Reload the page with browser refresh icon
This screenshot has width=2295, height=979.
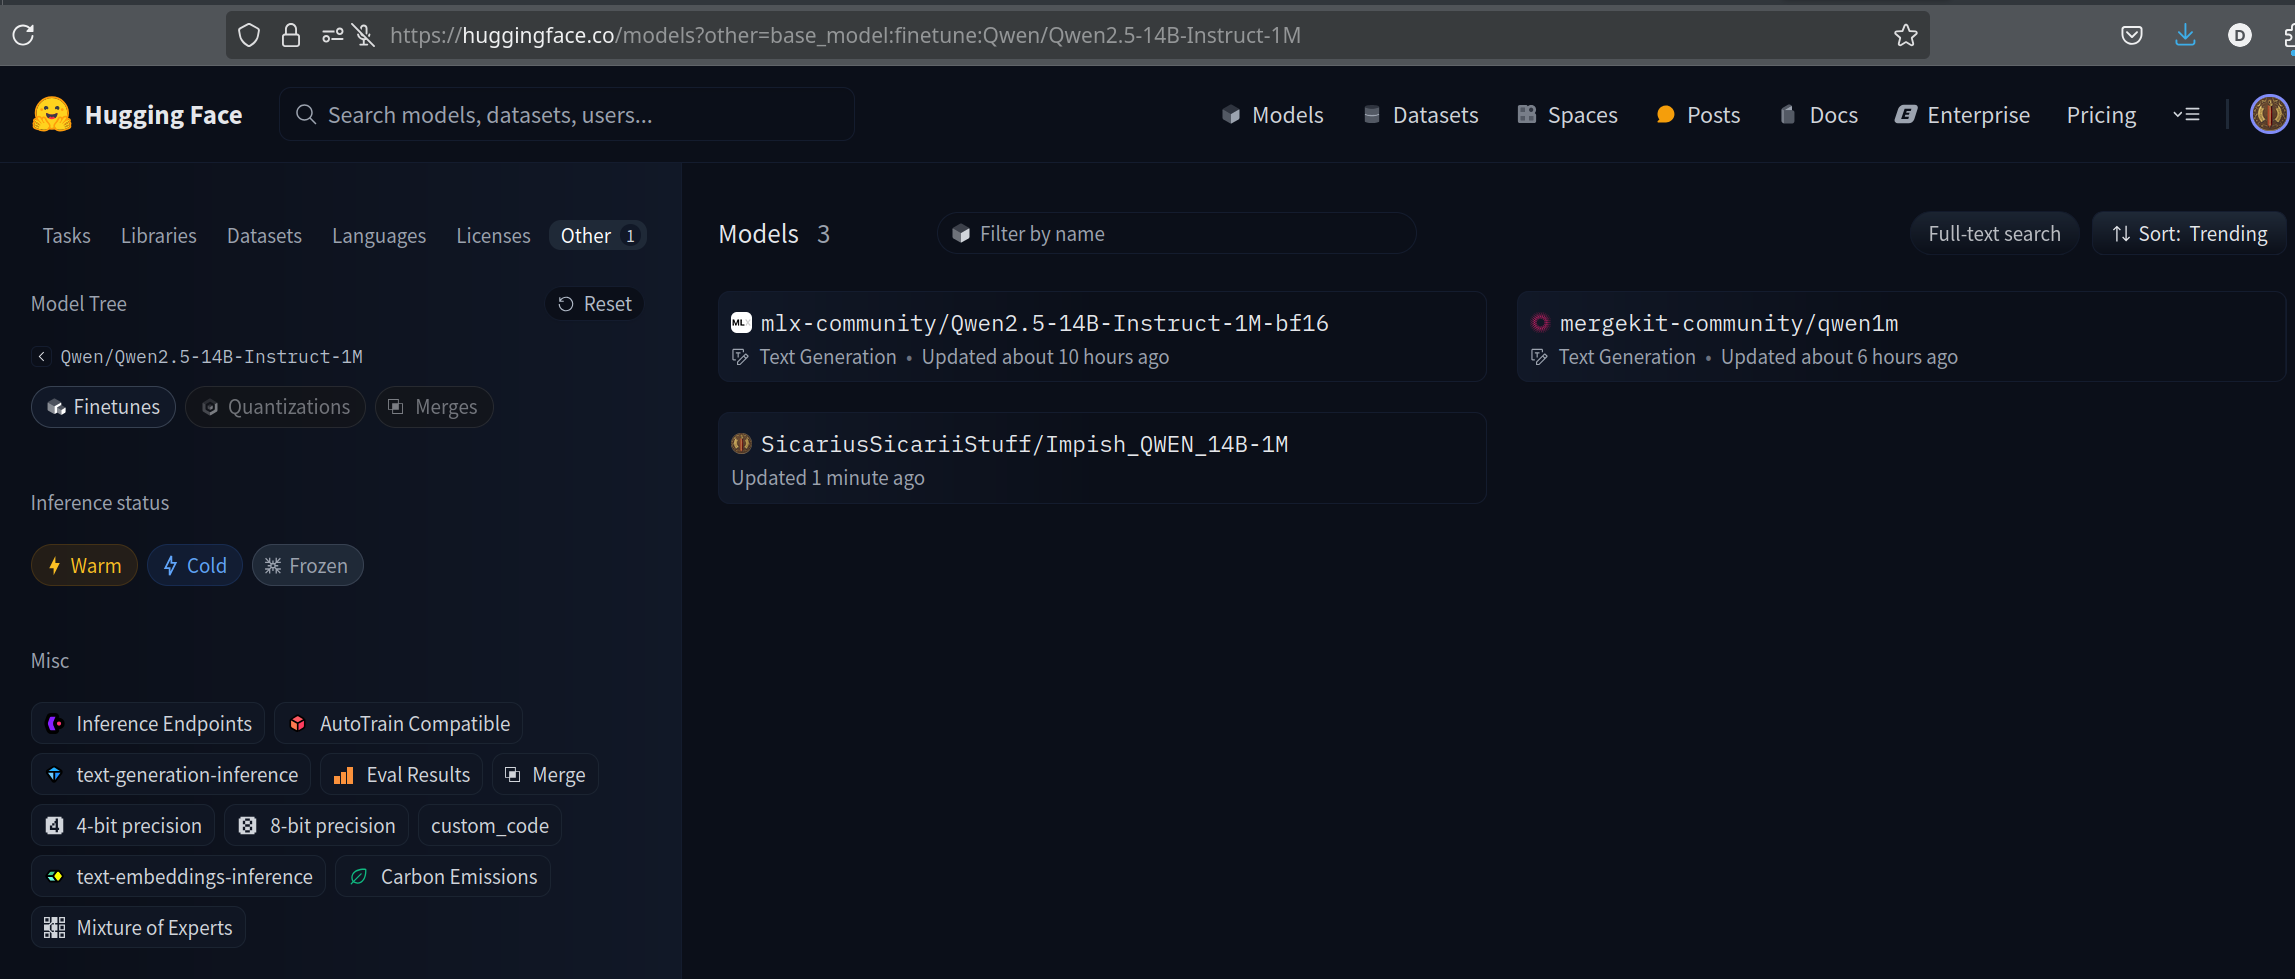coord(24,35)
